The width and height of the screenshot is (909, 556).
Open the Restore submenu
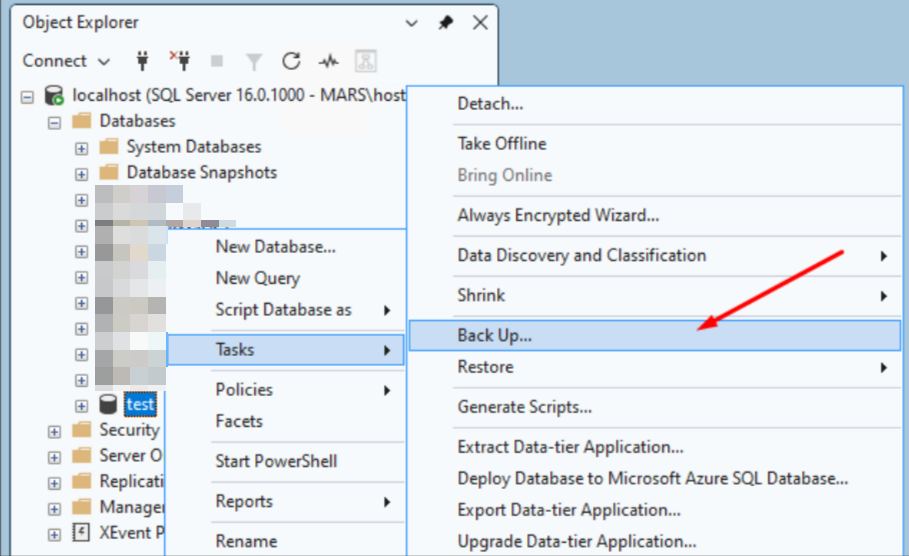485,367
